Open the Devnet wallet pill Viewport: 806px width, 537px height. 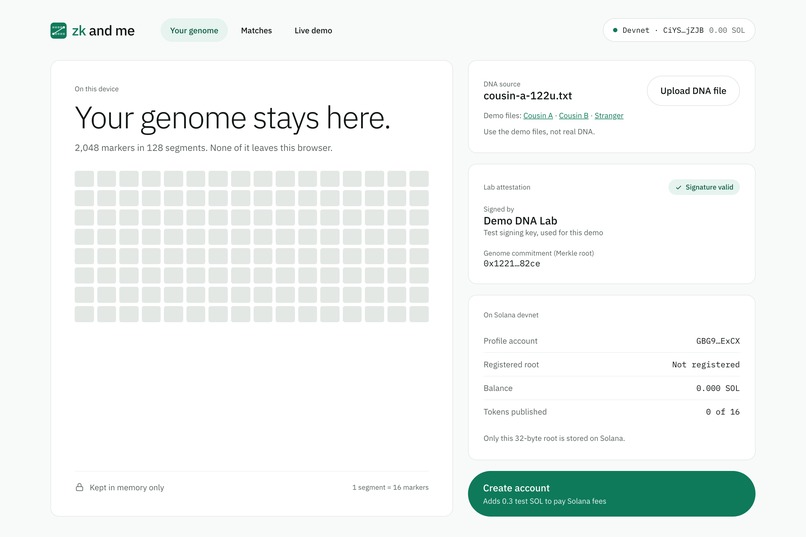point(679,30)
